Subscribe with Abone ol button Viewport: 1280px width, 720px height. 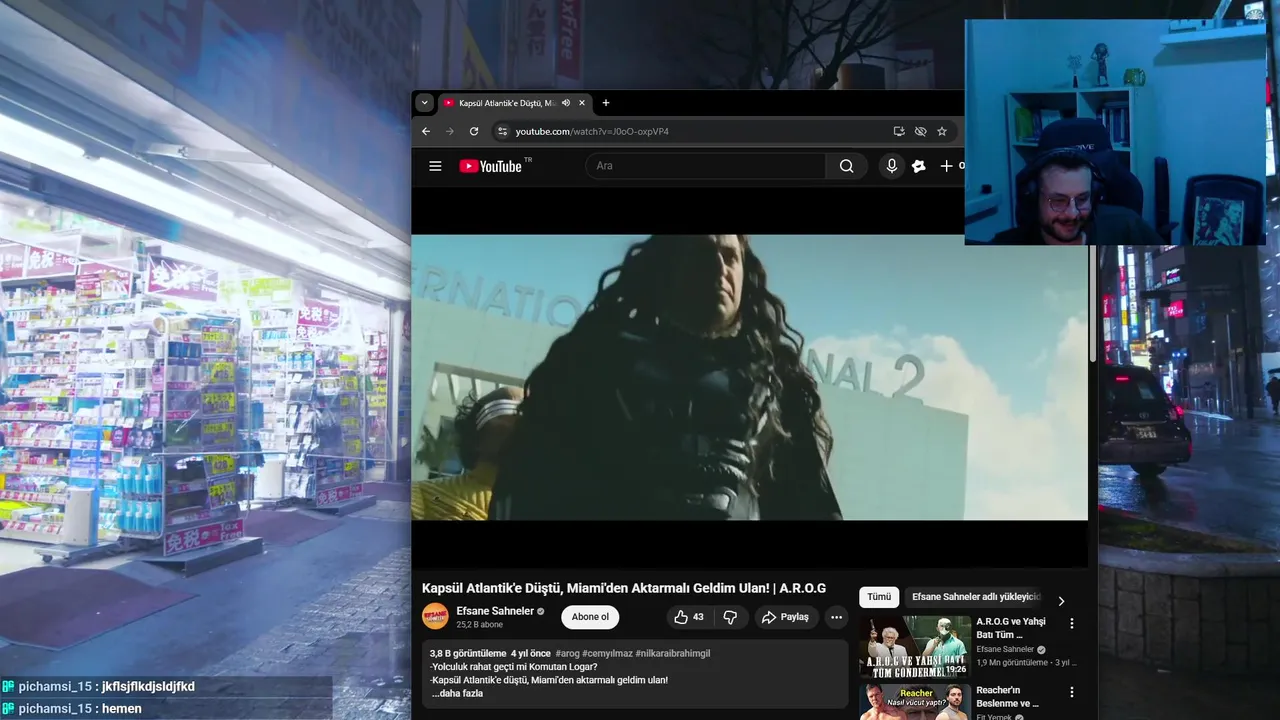590,617
